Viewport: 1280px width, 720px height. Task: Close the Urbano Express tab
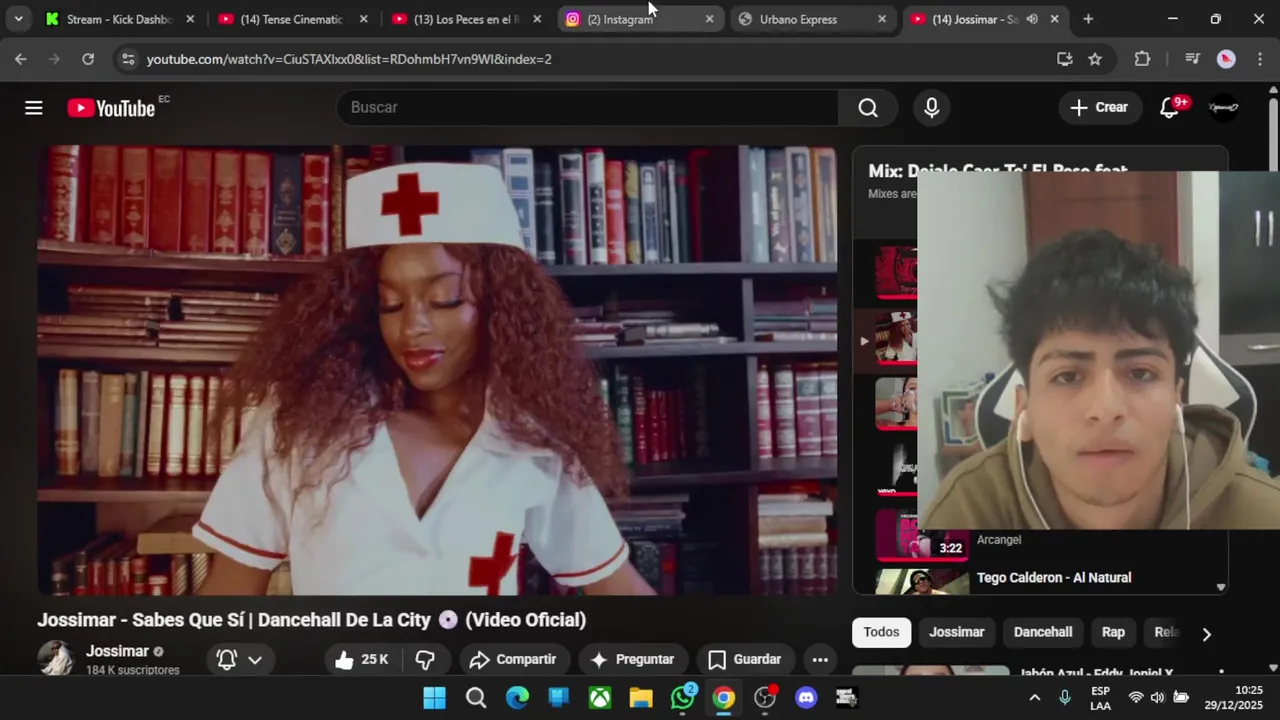(881, 19)
